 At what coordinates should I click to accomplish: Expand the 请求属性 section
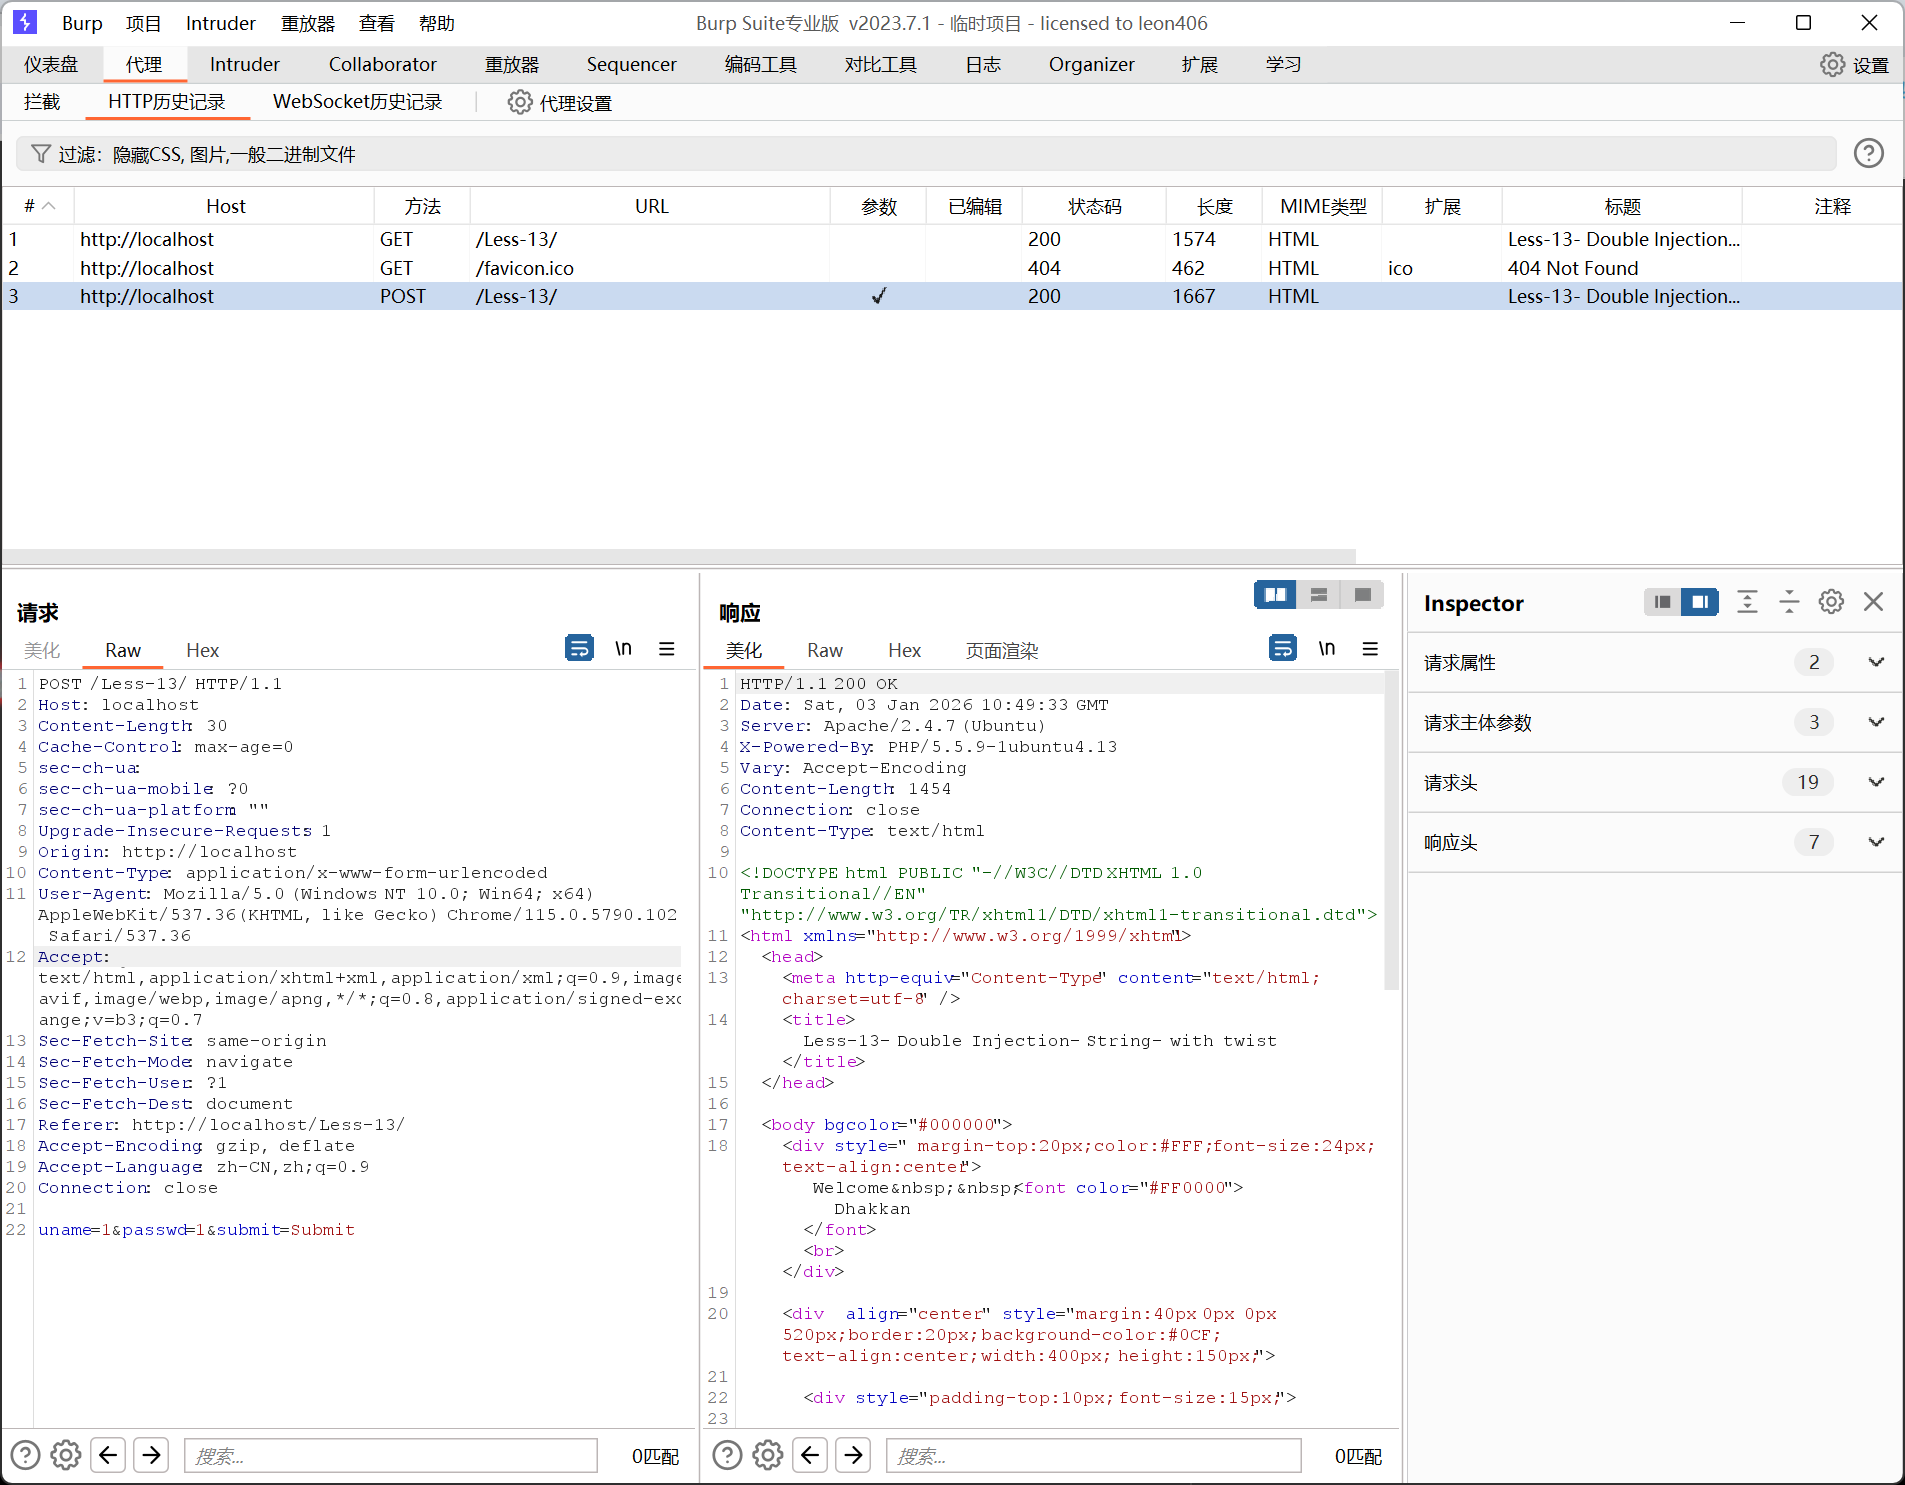click(x=1876, y=662)
